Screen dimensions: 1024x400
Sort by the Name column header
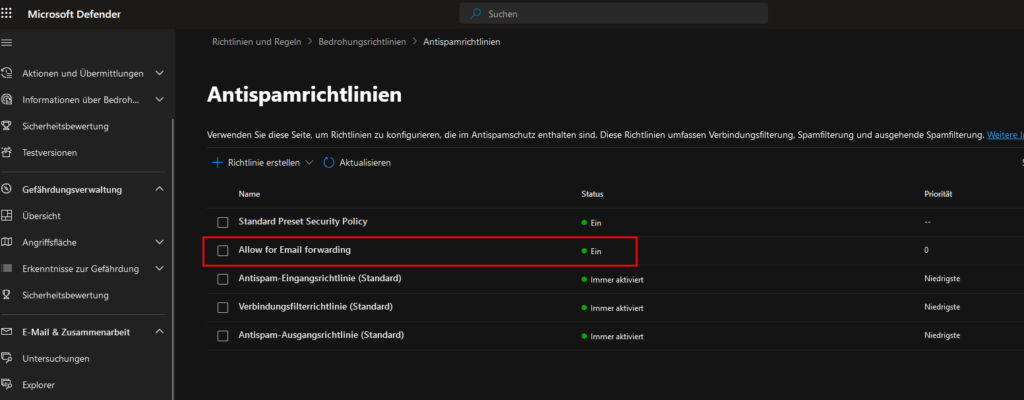pos(249,194)
